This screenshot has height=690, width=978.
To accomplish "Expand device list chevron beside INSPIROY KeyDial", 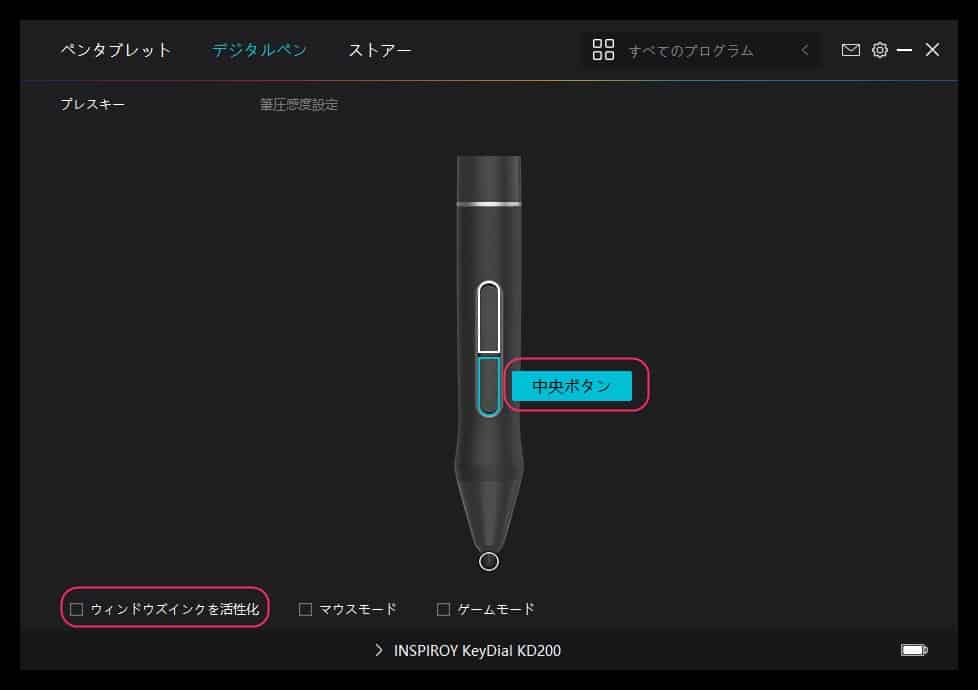I will click(x=379, y=650).
